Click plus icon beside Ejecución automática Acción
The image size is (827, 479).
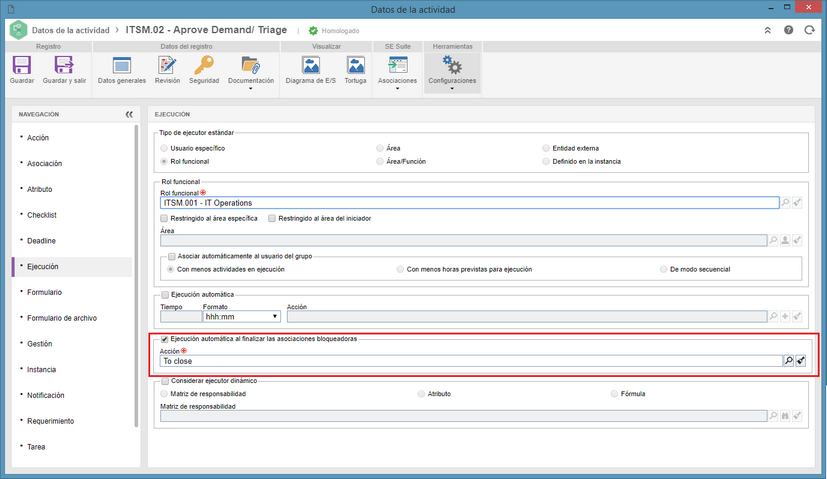click(x=785, y=316)
